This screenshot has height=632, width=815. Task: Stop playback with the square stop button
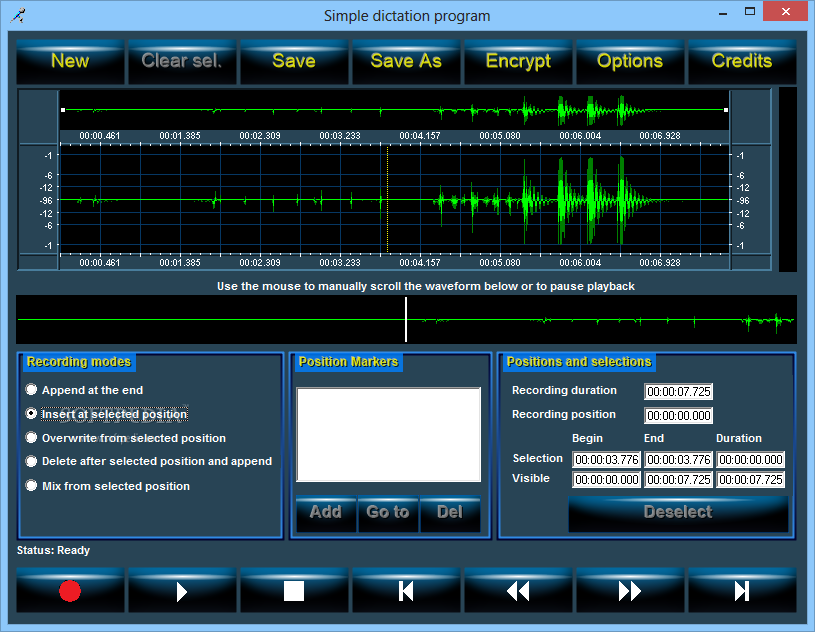(x=294, y=591)
